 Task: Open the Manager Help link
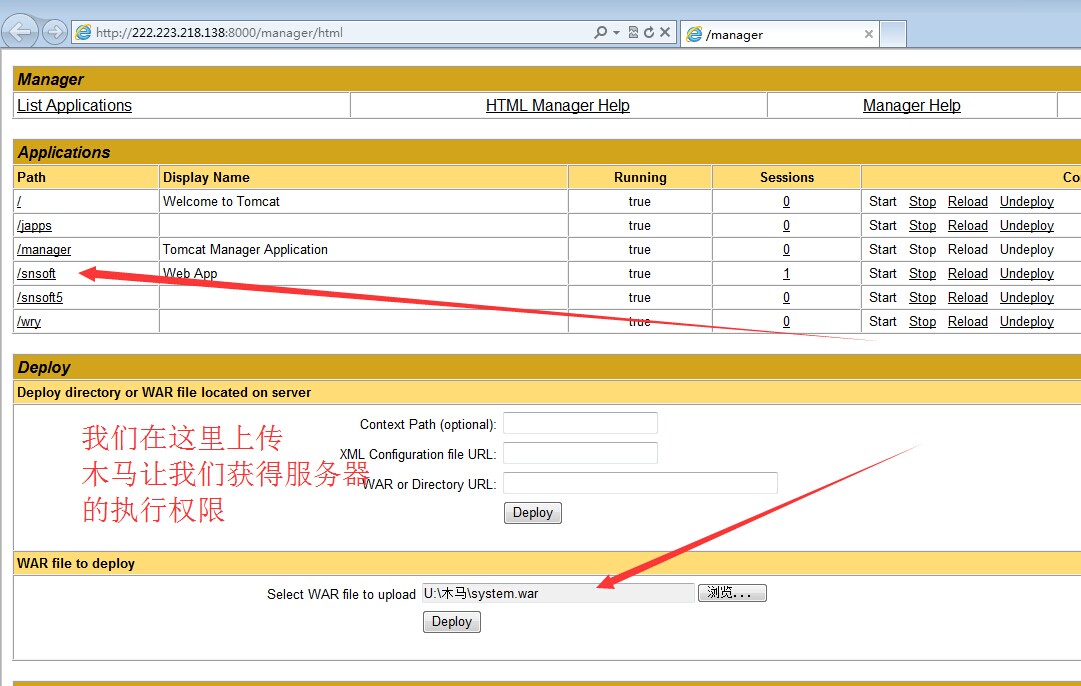[911, 105]
